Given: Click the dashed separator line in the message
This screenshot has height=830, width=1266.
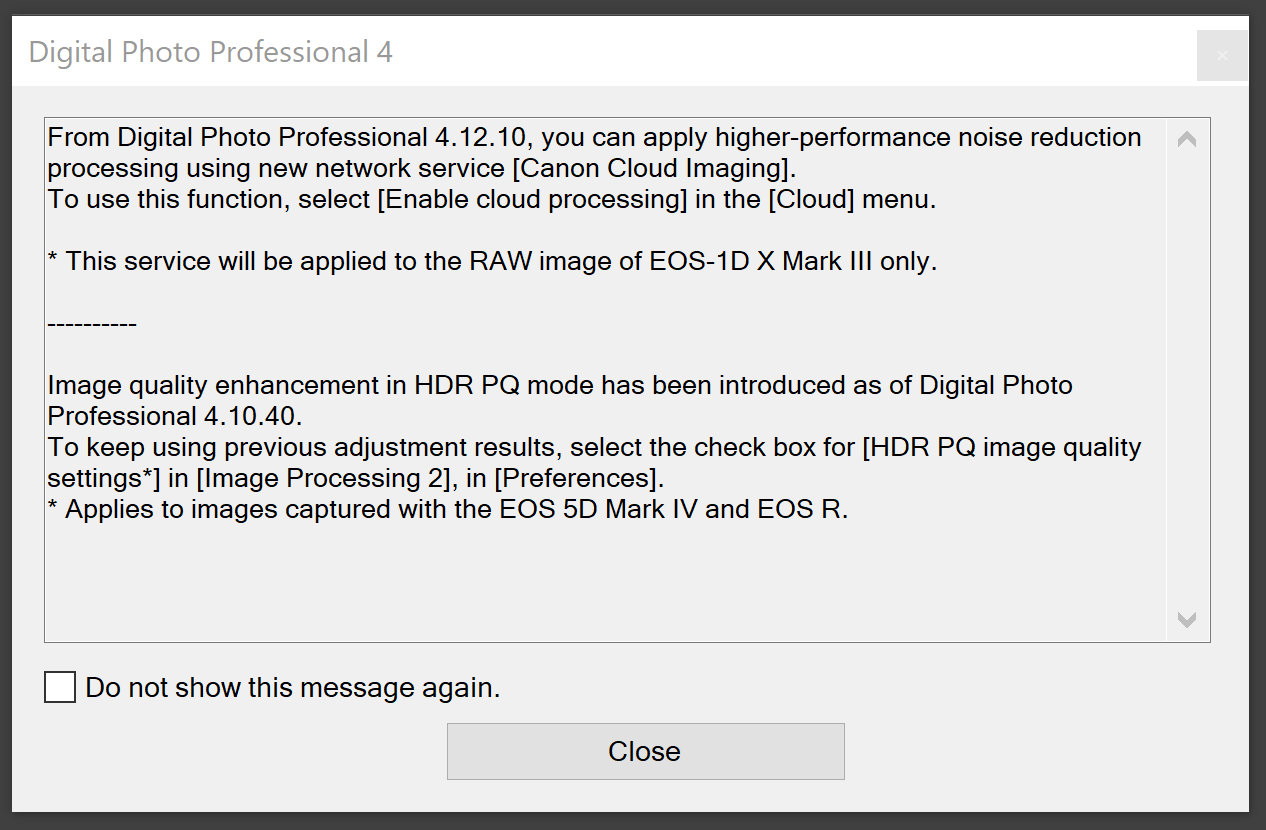Looking at the screenshot, I should tap(92, 324).
